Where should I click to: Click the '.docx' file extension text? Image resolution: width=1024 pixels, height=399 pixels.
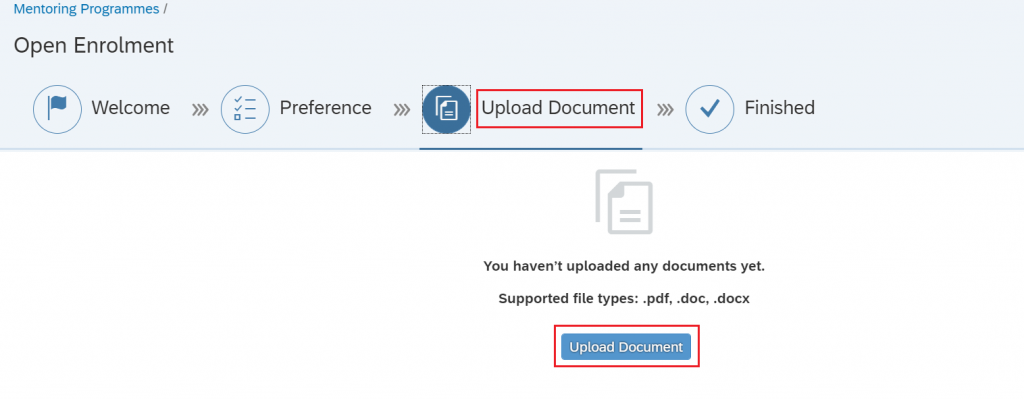click(x=732, y=299)
